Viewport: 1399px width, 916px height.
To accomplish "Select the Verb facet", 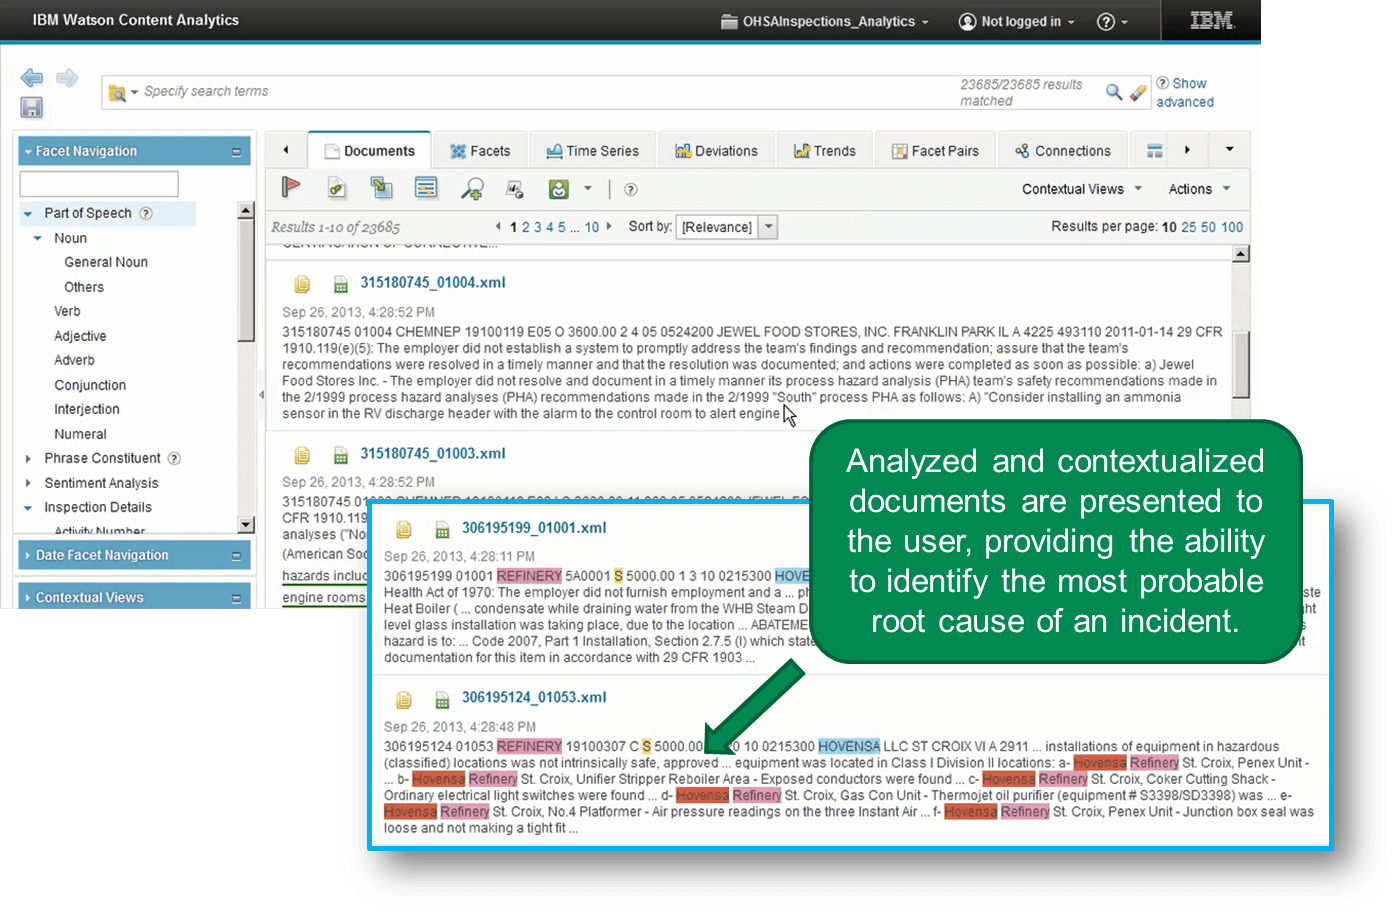I will pyautogui.click(x=67, y=312).
